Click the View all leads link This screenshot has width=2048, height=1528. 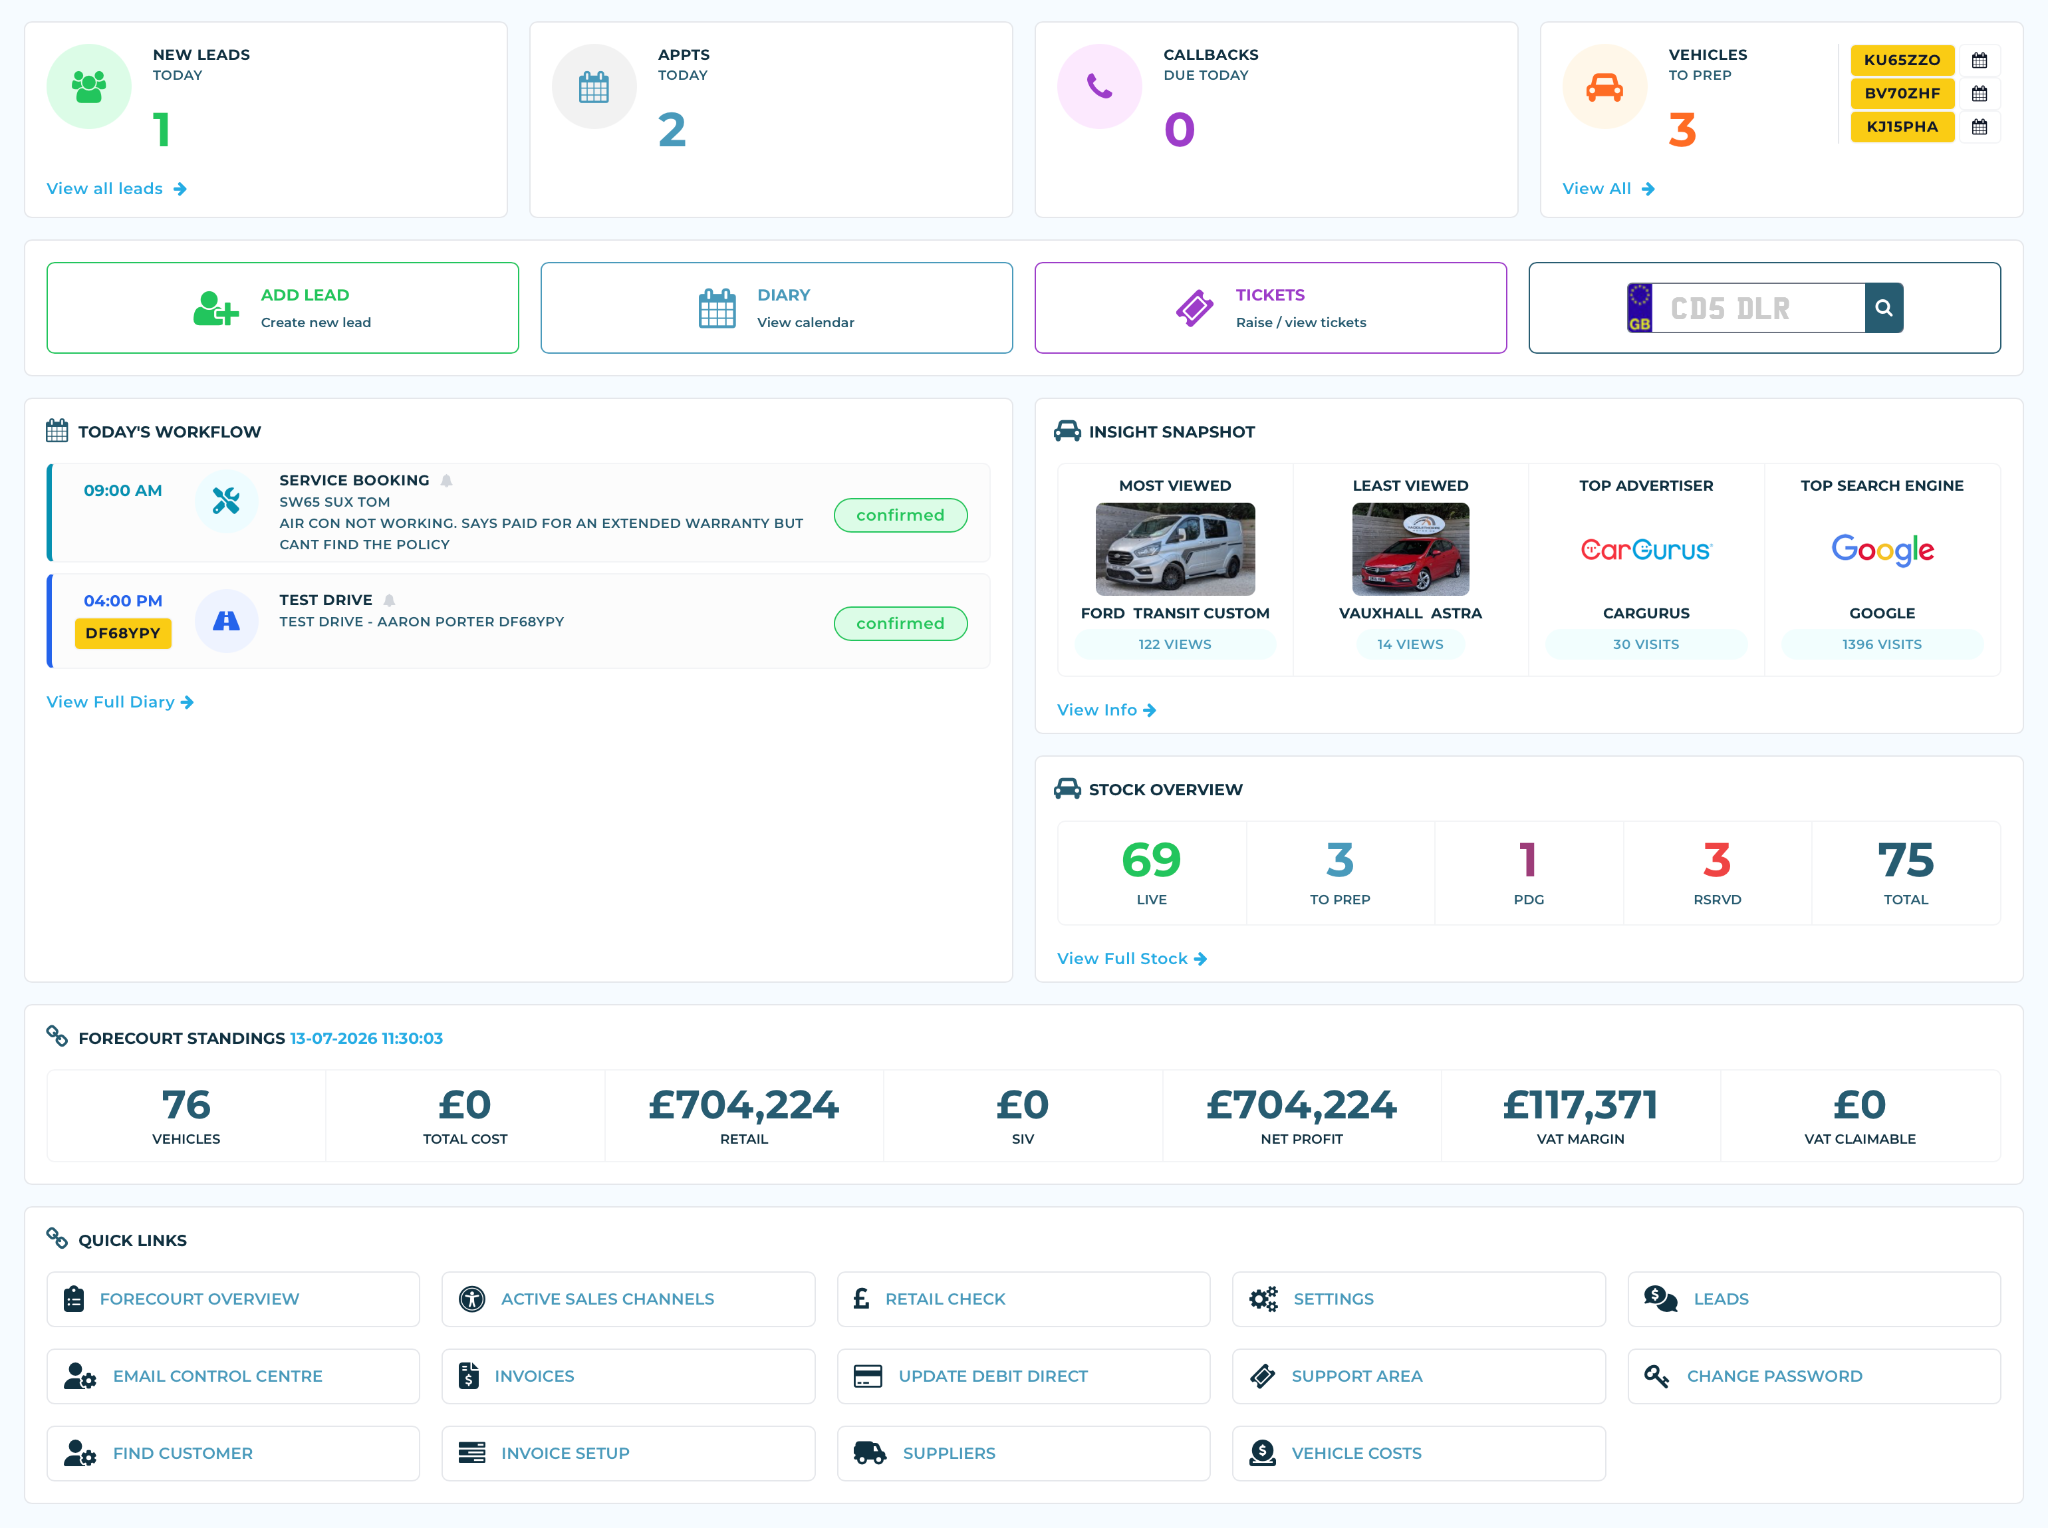pos(117,189)
